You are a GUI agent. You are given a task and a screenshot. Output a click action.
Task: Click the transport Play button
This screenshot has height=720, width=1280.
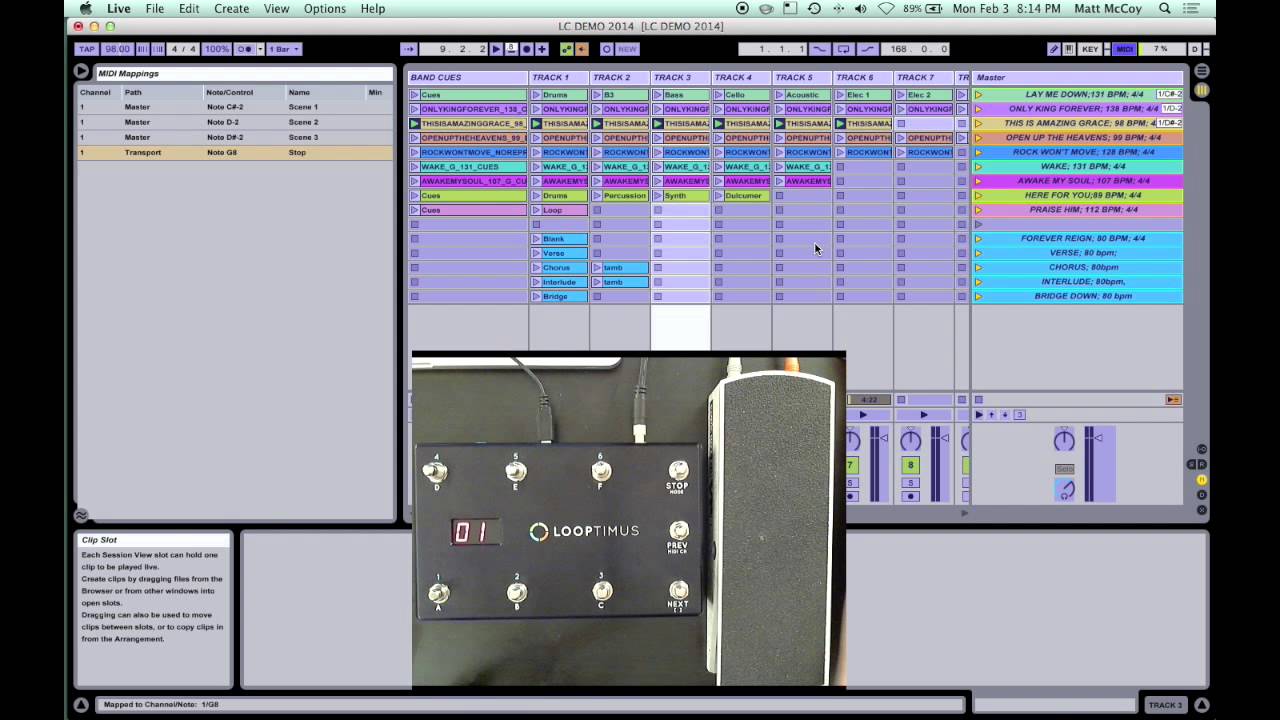point(498,49)
